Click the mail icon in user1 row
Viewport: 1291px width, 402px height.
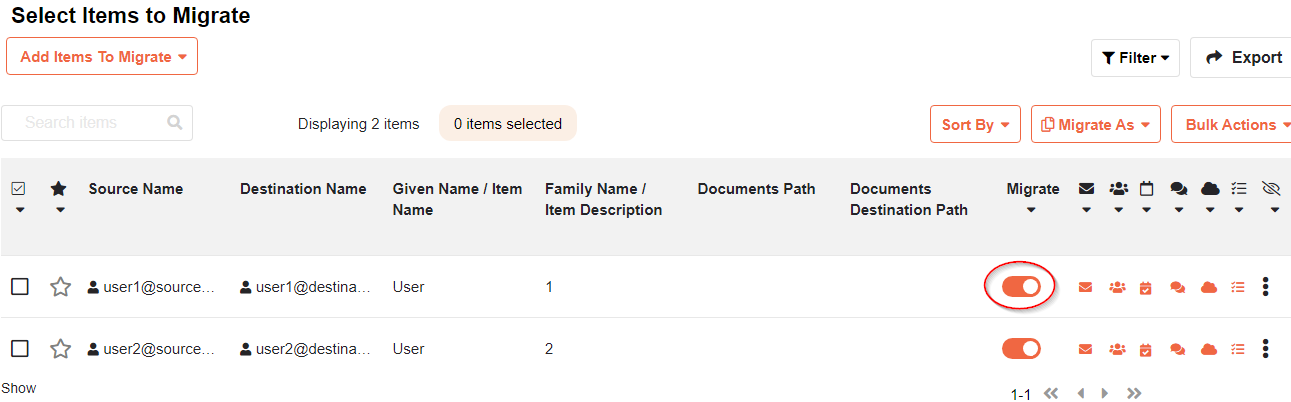(1085, 288)
